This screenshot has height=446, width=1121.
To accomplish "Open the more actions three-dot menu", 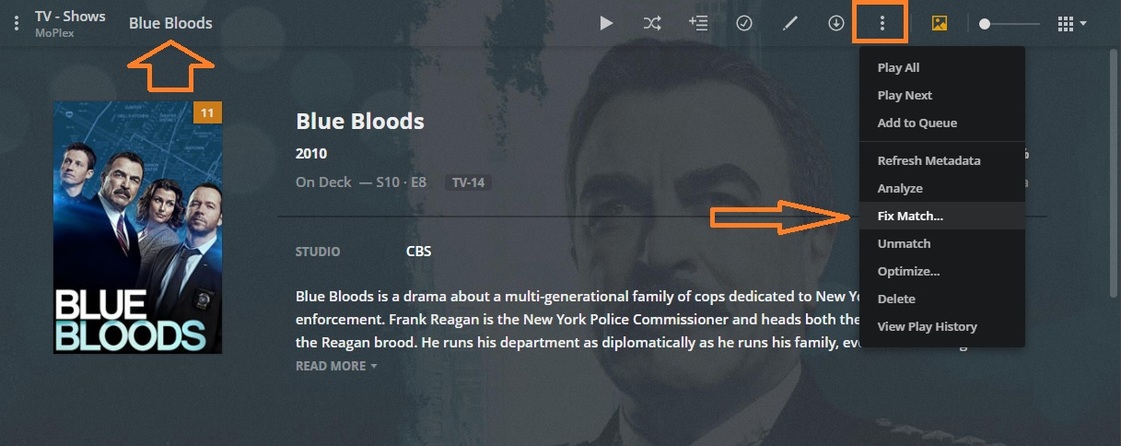I will coord(882,24).
